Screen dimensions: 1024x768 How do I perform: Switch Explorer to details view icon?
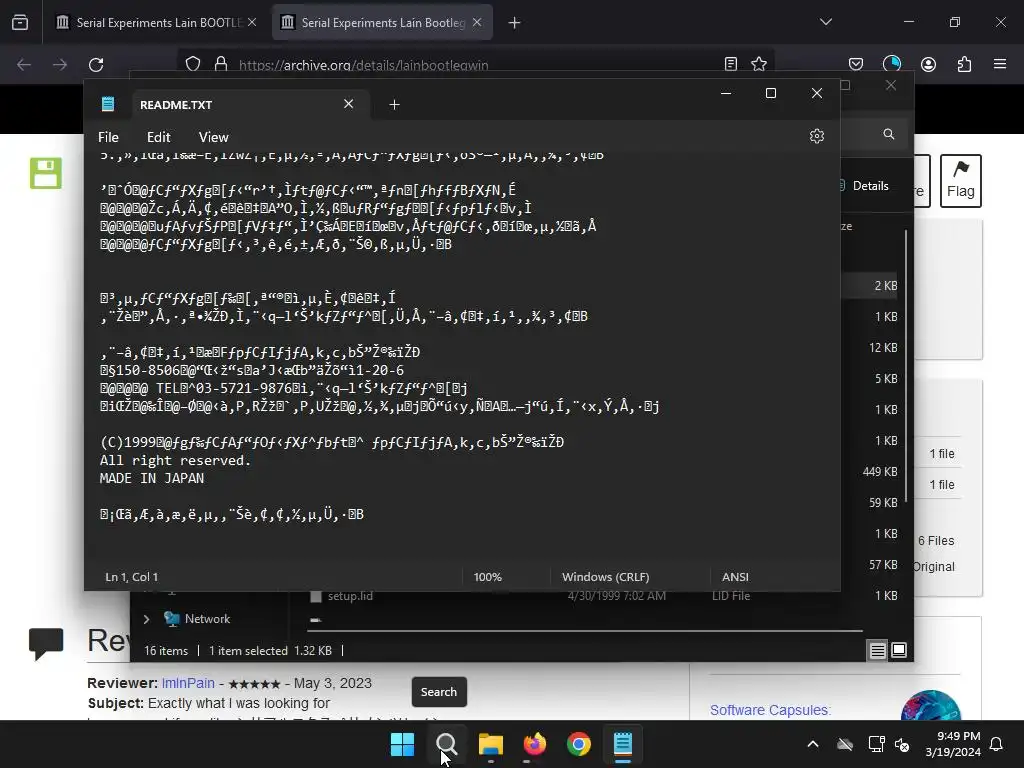click(877, 650)
